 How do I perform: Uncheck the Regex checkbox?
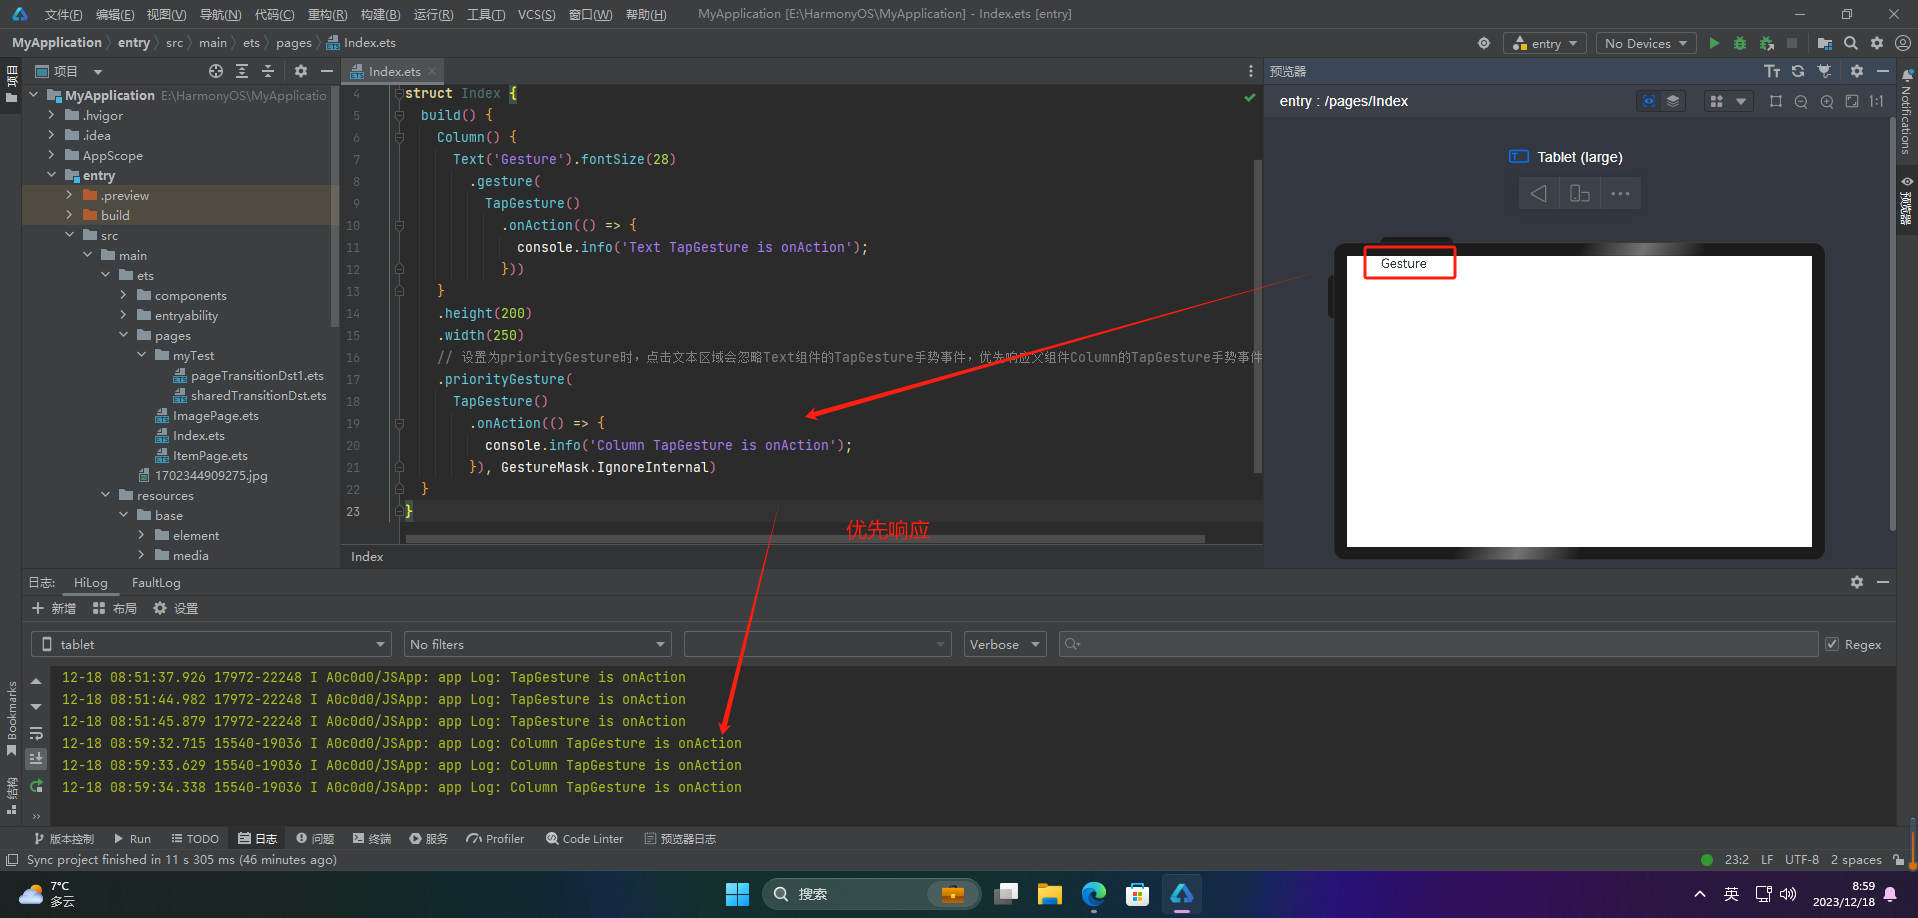pos(1832,644)
